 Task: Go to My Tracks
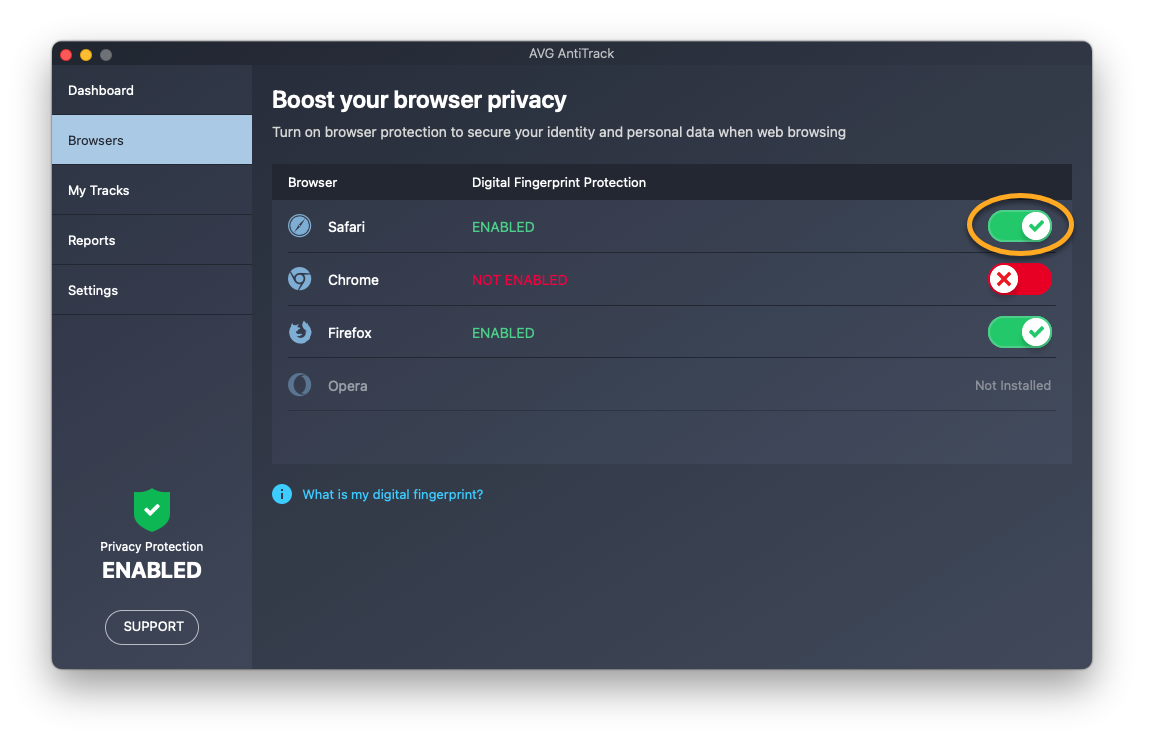pyautogui.click(x=99, y=190)
